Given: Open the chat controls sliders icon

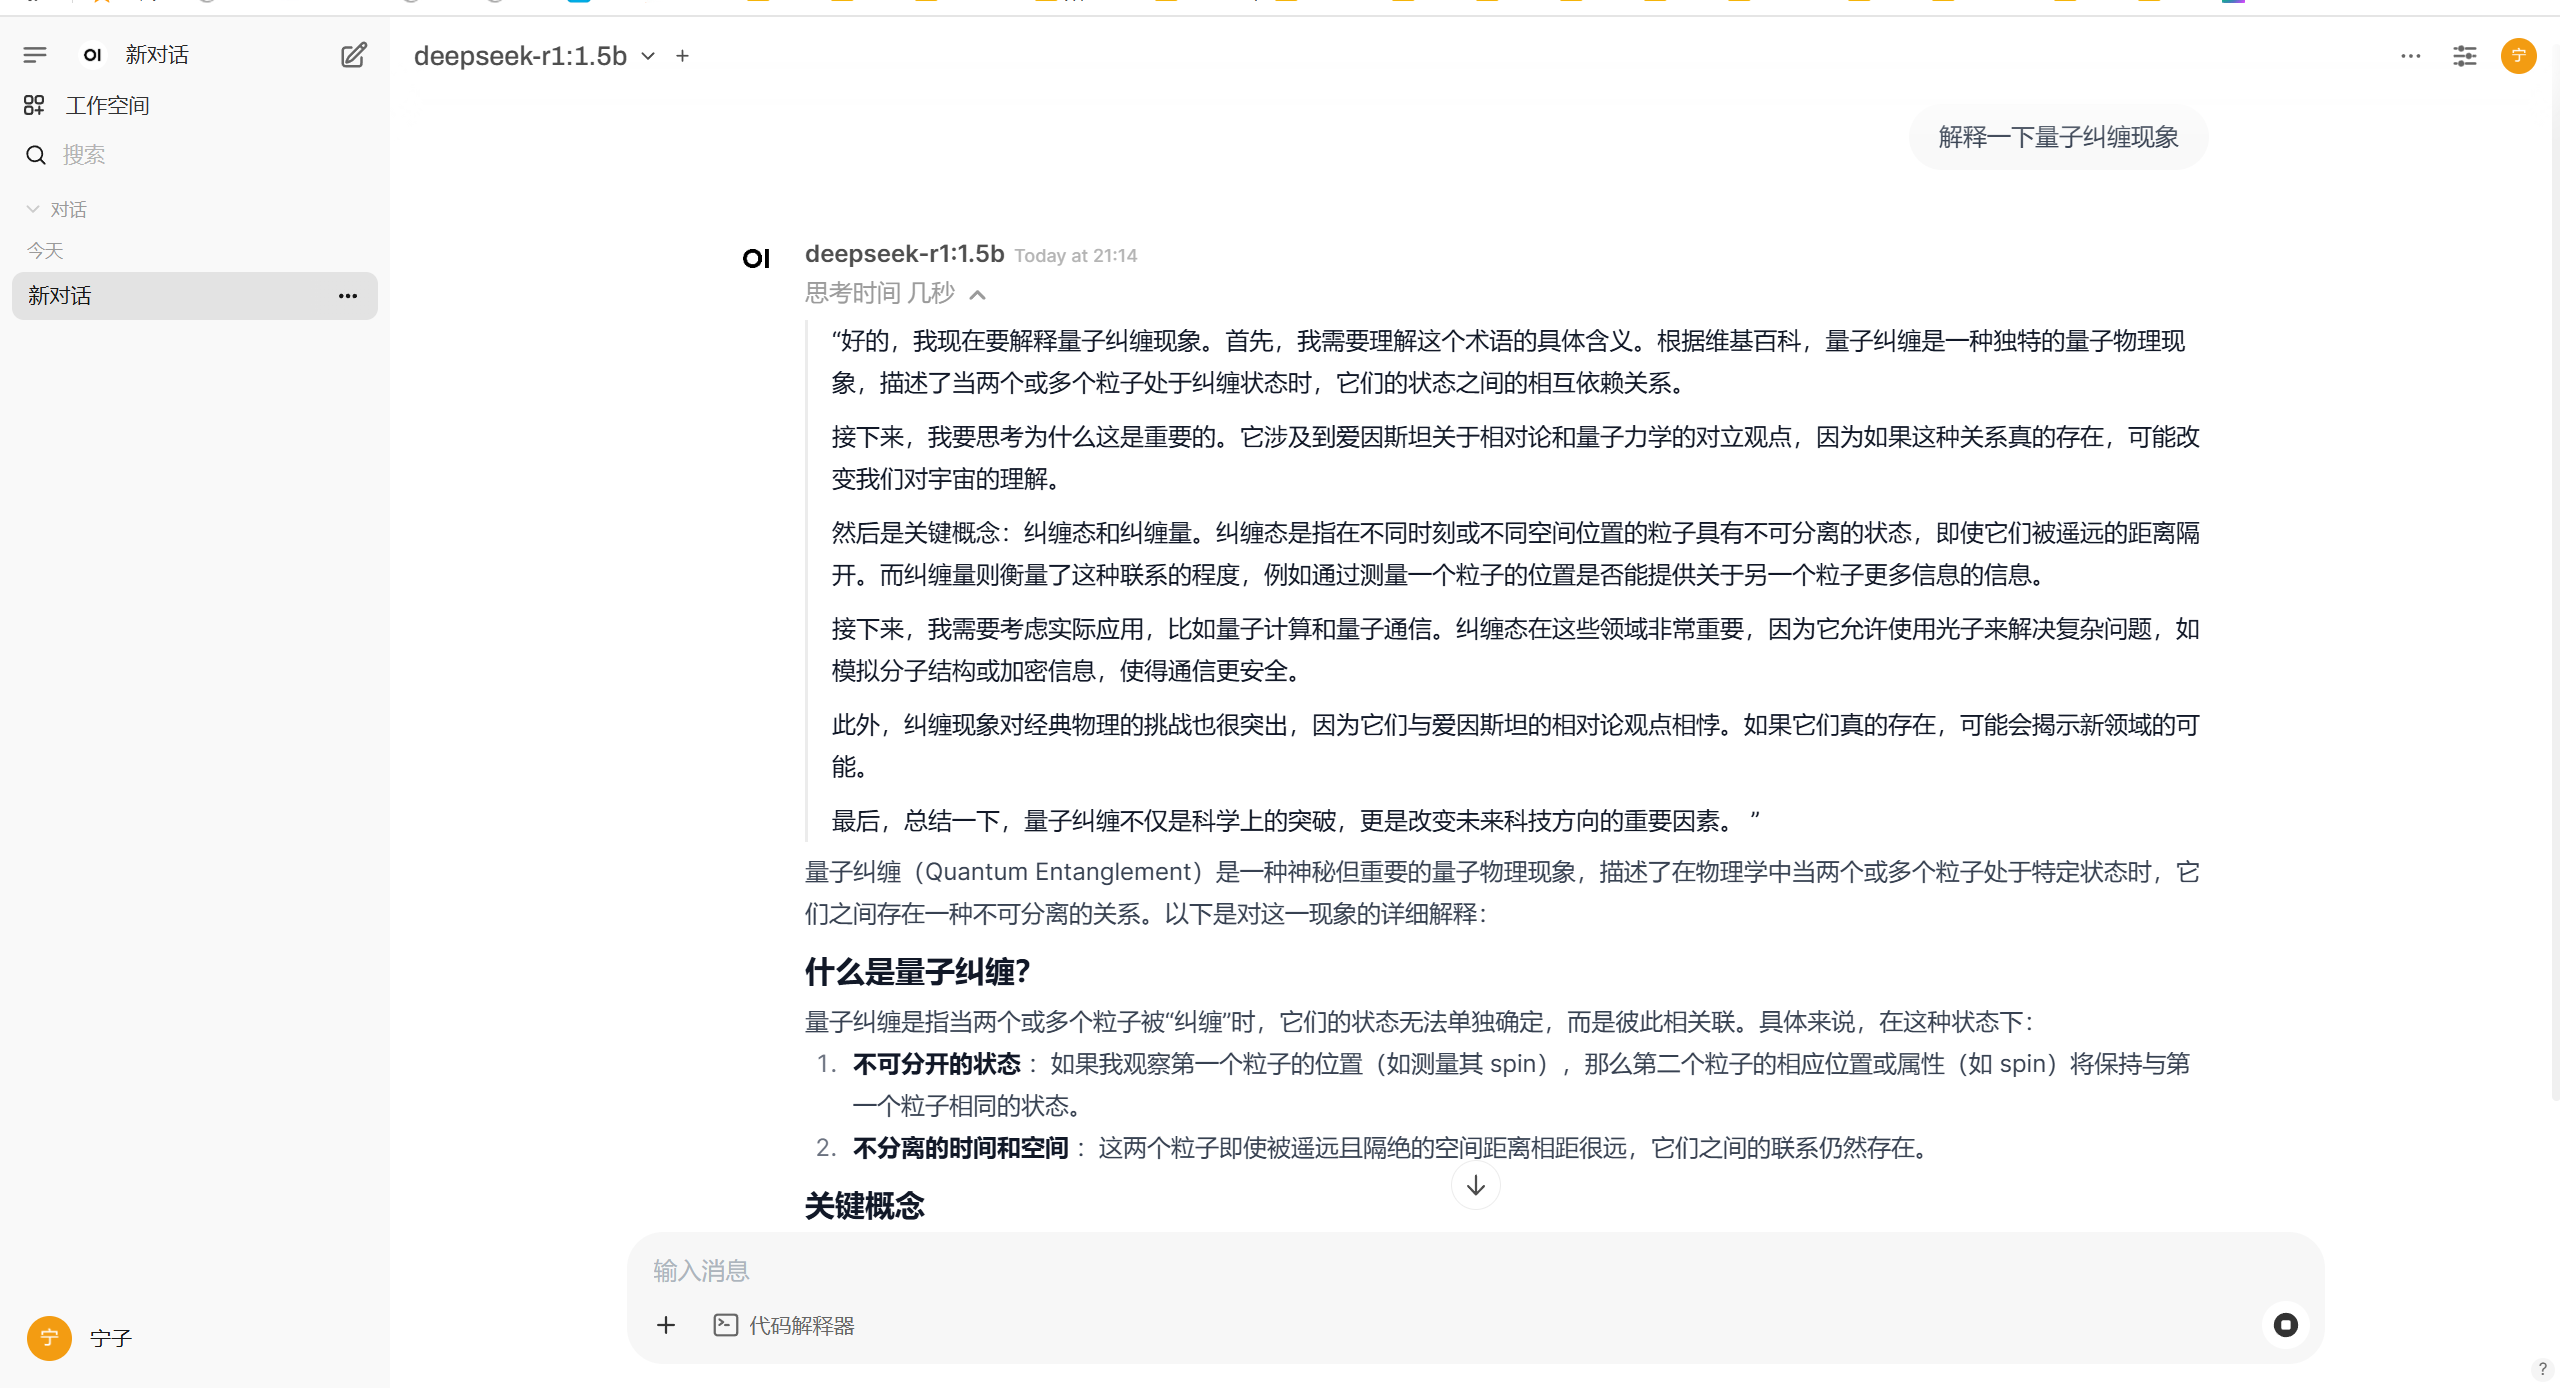Looking at the screenshot, I should click(2465, 56).
